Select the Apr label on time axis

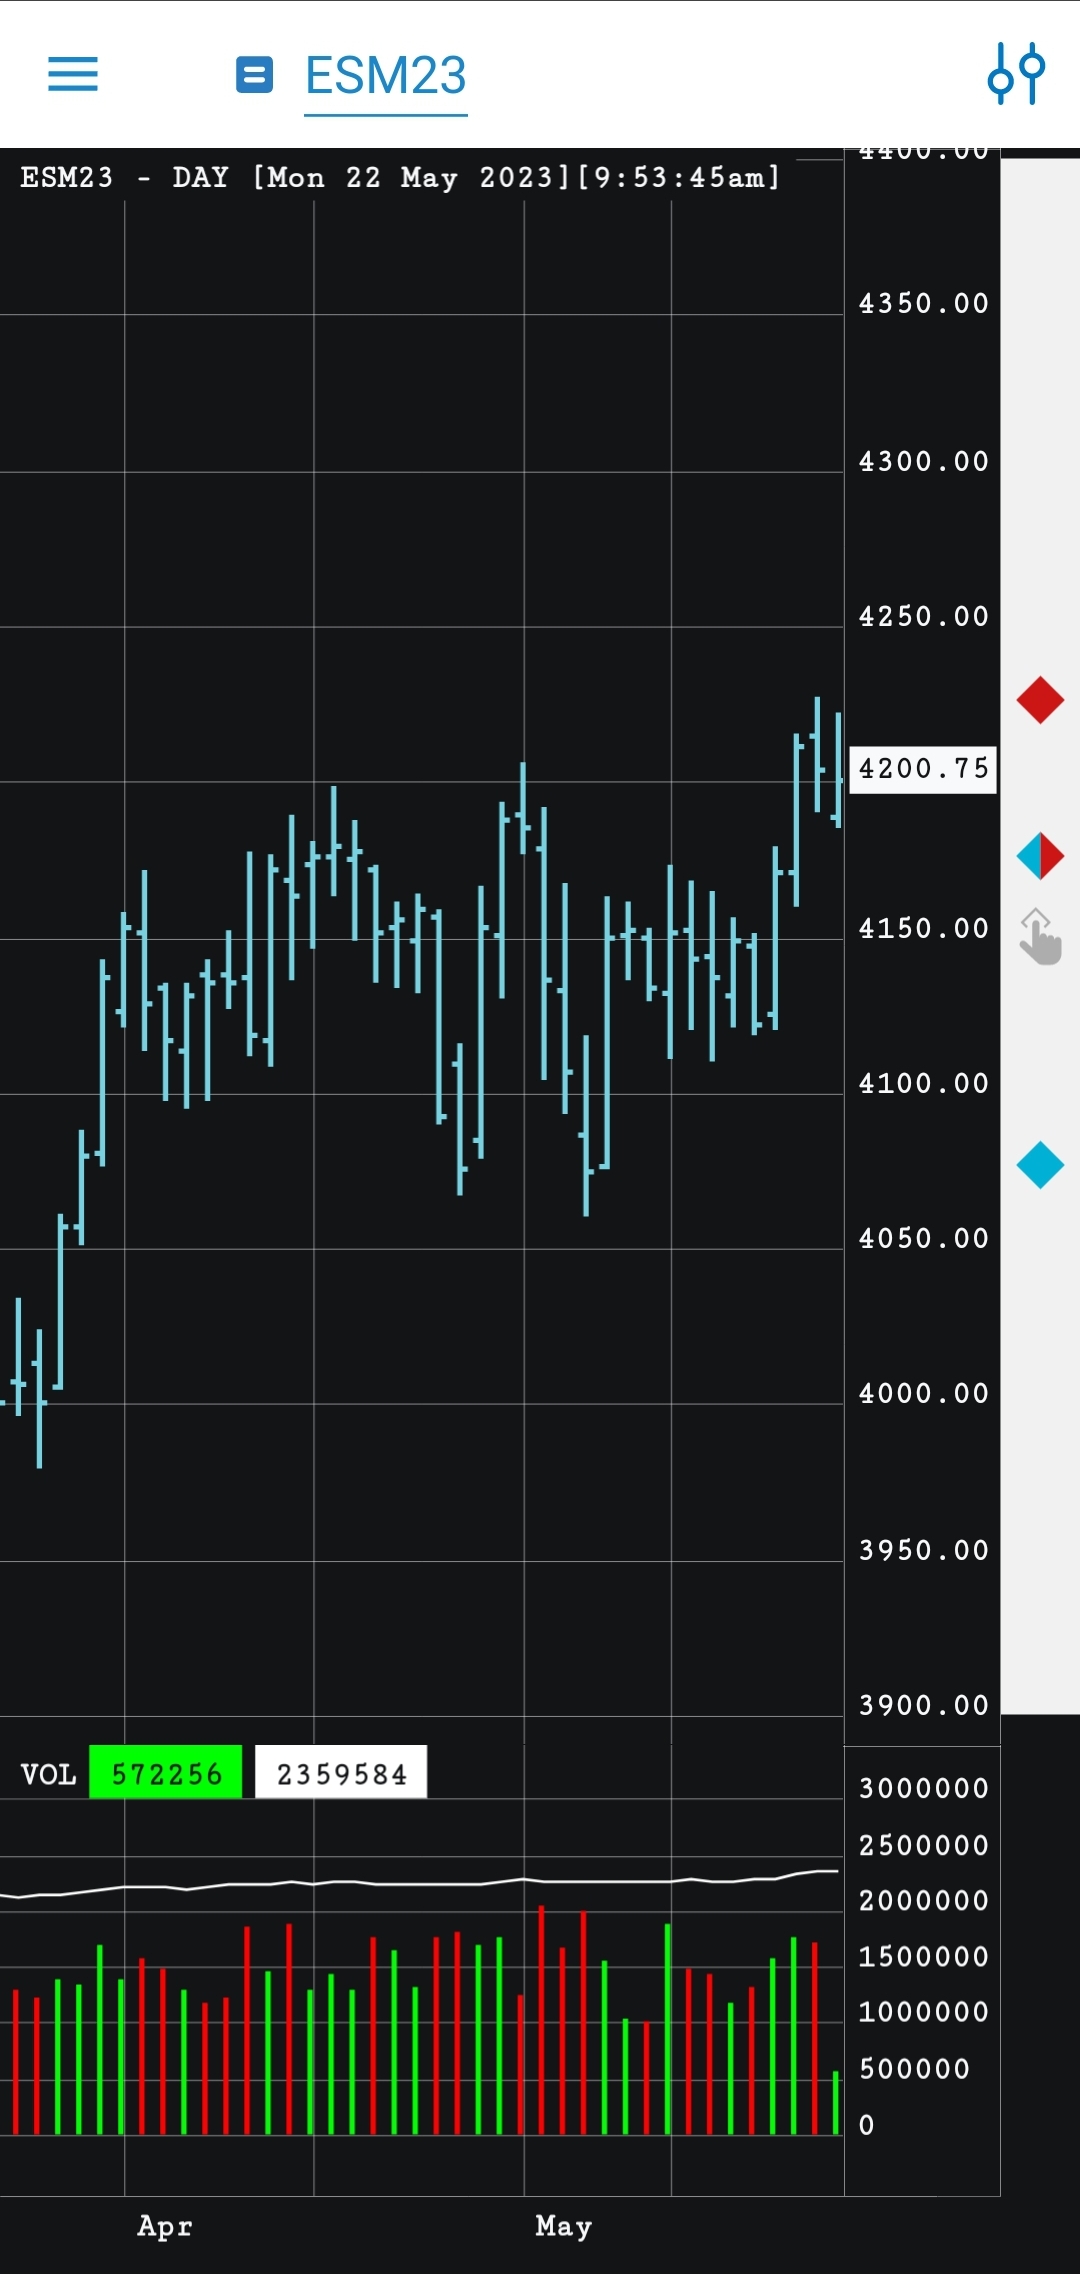coord(165,2226)
